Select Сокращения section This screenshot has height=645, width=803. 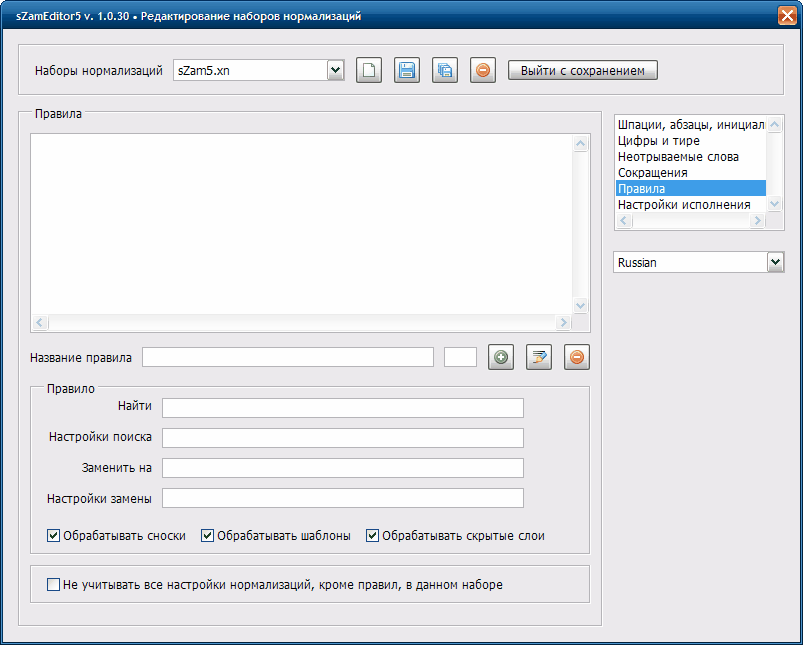click(x=690, y=173)
